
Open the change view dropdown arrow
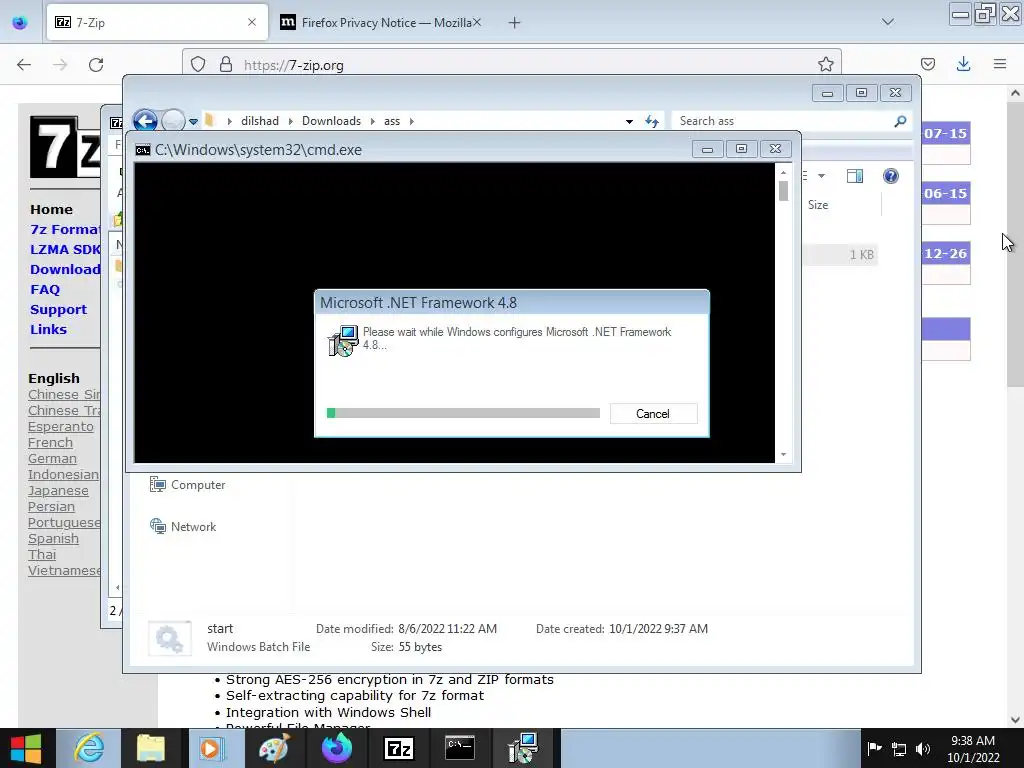click(822, 176)
